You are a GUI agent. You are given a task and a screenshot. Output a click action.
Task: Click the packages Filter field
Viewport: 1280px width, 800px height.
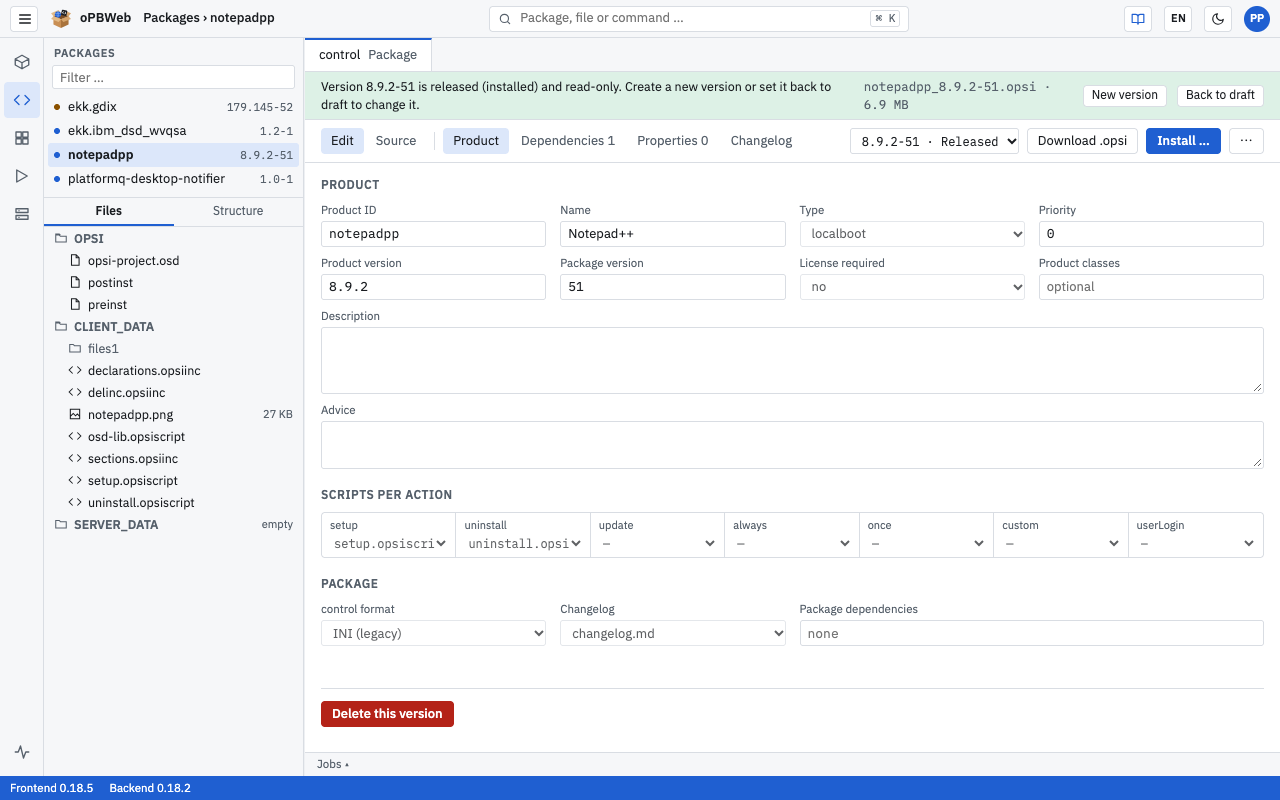173,77
